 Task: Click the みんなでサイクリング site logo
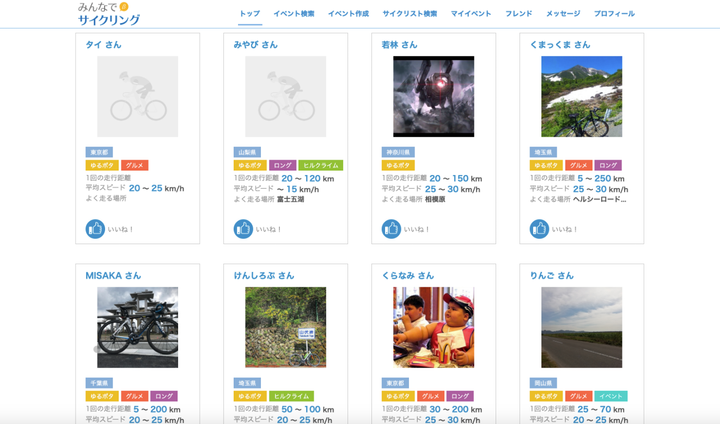click(x=109, y=14)
